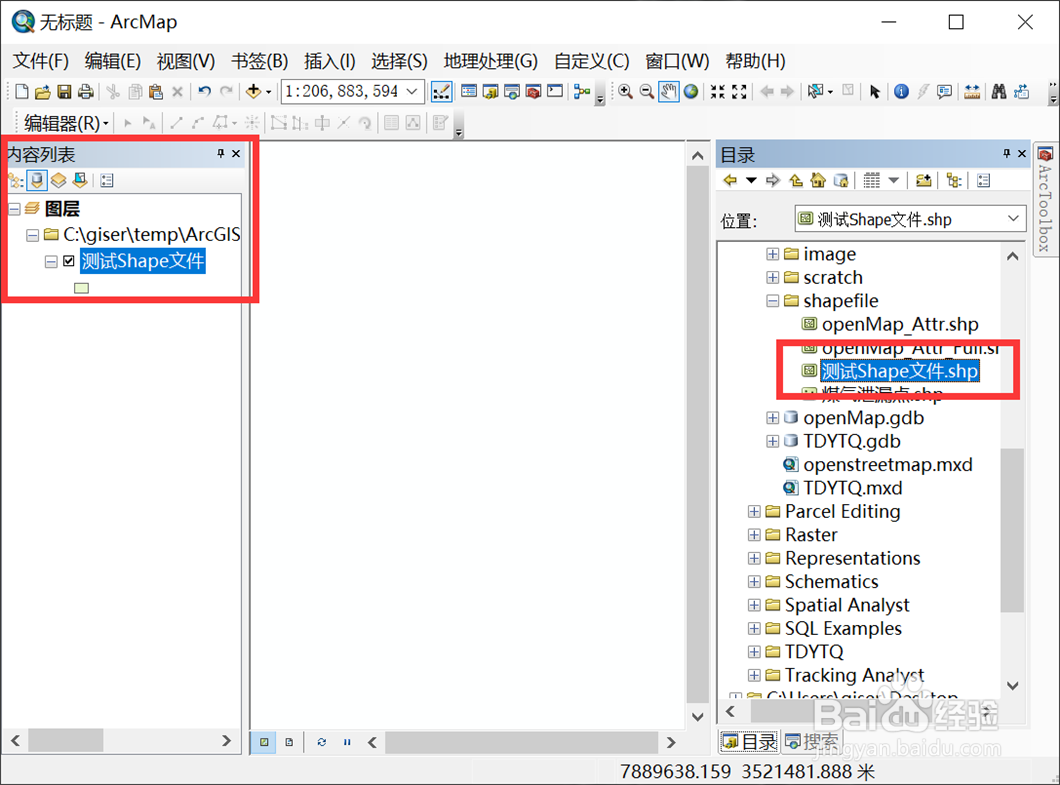Switch to List By Drawing Order
The image size is (1060, 785).
[15, 181]
